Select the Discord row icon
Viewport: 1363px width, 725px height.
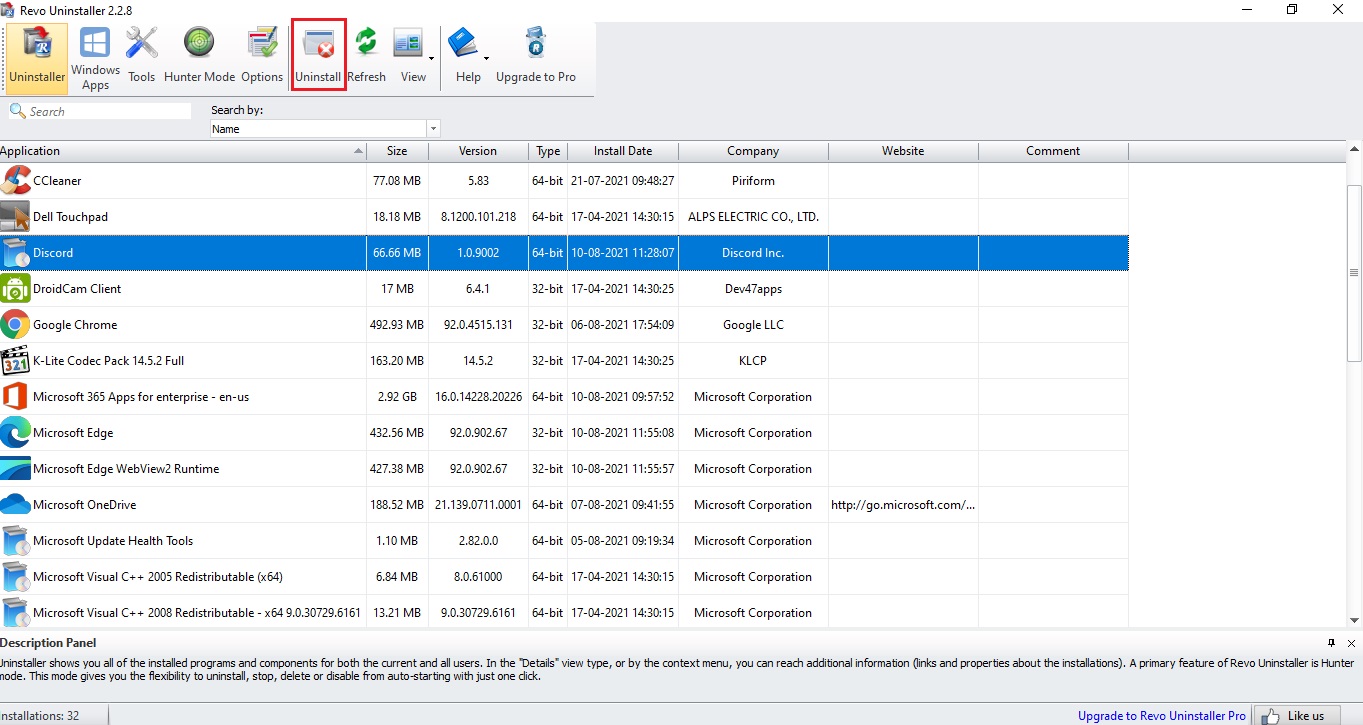pyautogui.click(x=15, y=253)
